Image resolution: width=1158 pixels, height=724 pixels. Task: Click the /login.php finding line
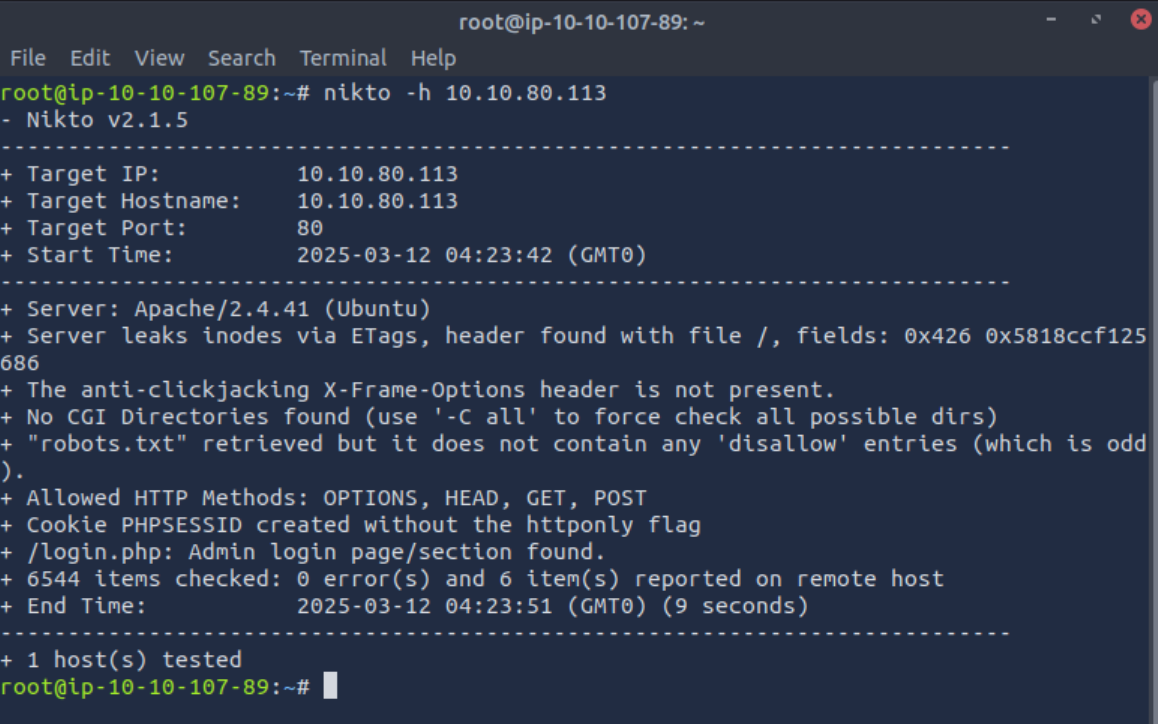(303, 551)
